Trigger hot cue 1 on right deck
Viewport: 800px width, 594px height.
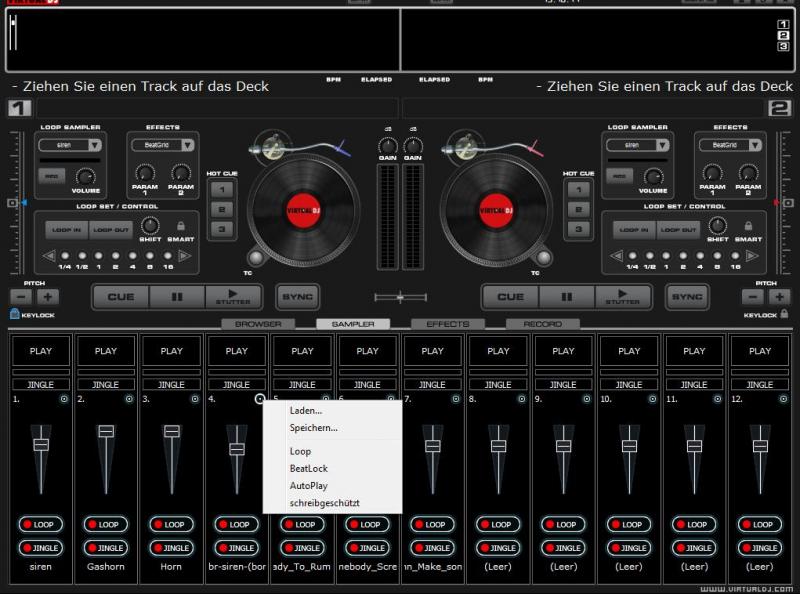[579, 189]
